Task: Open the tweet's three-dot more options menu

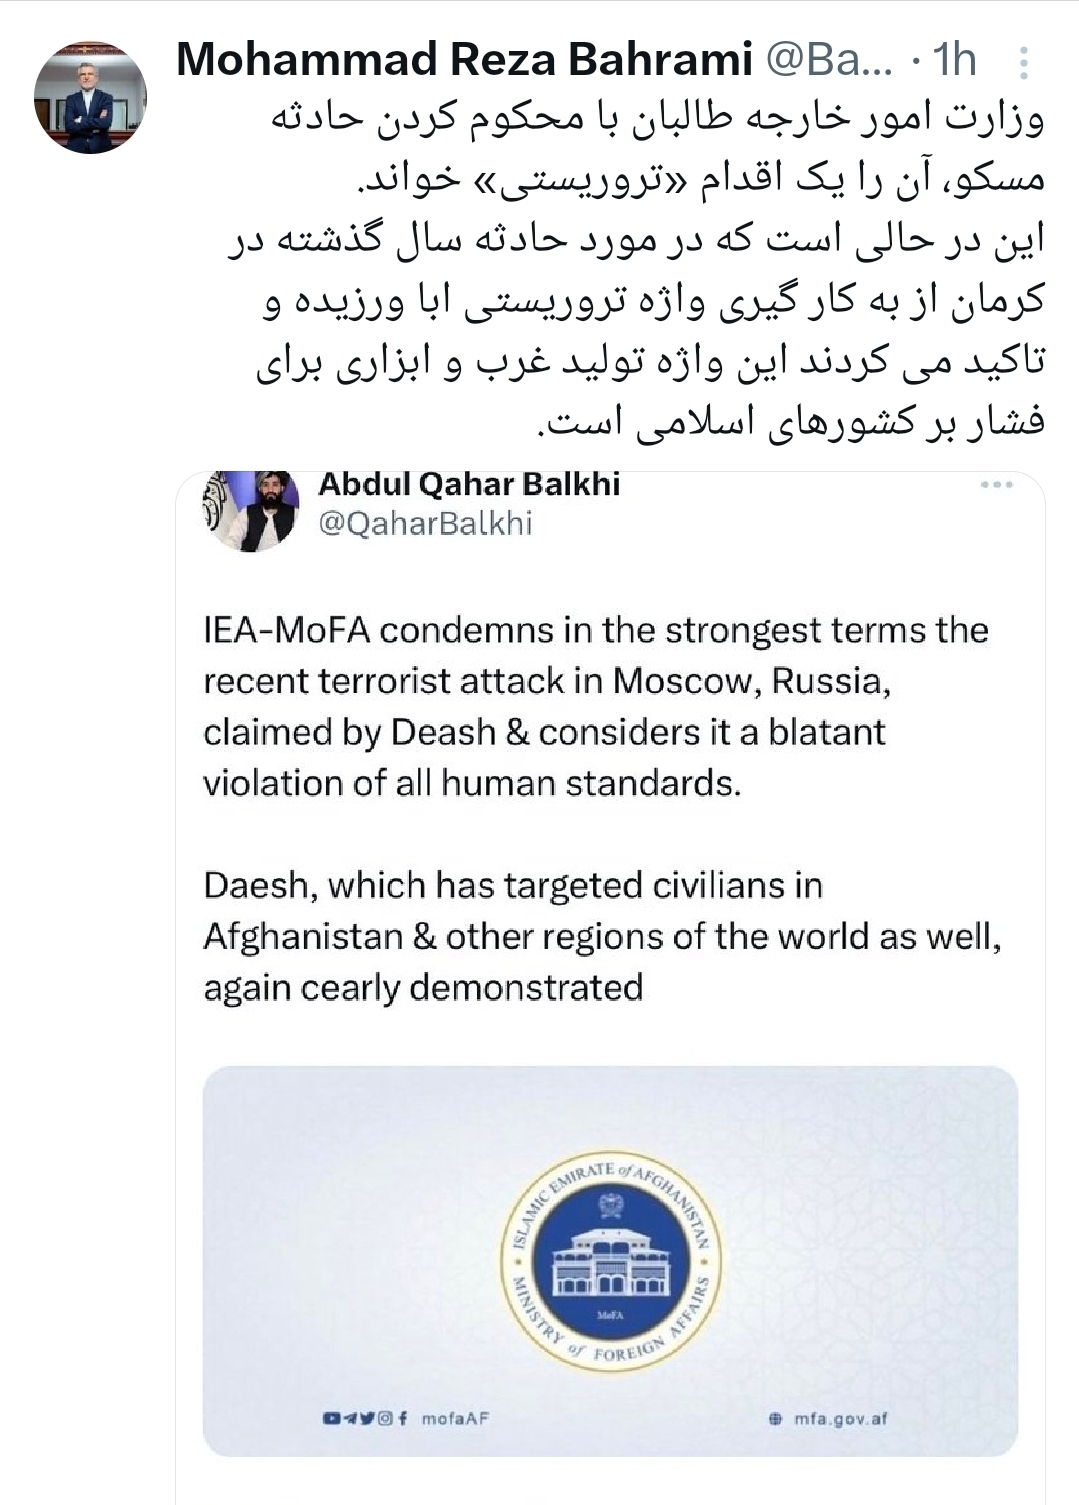Action: click(x=1023, y=63)
